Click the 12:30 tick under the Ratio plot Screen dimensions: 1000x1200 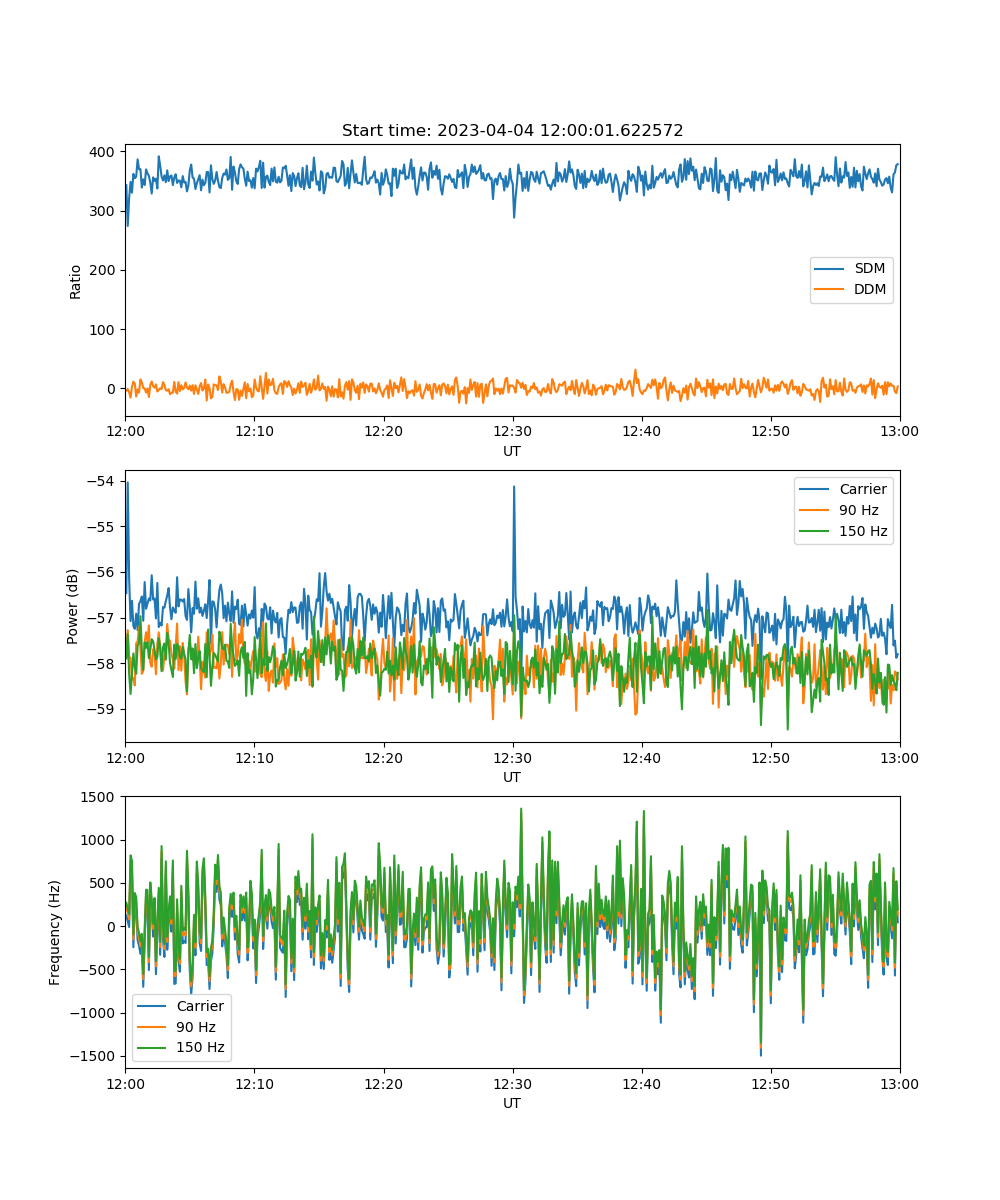[513, 431]
